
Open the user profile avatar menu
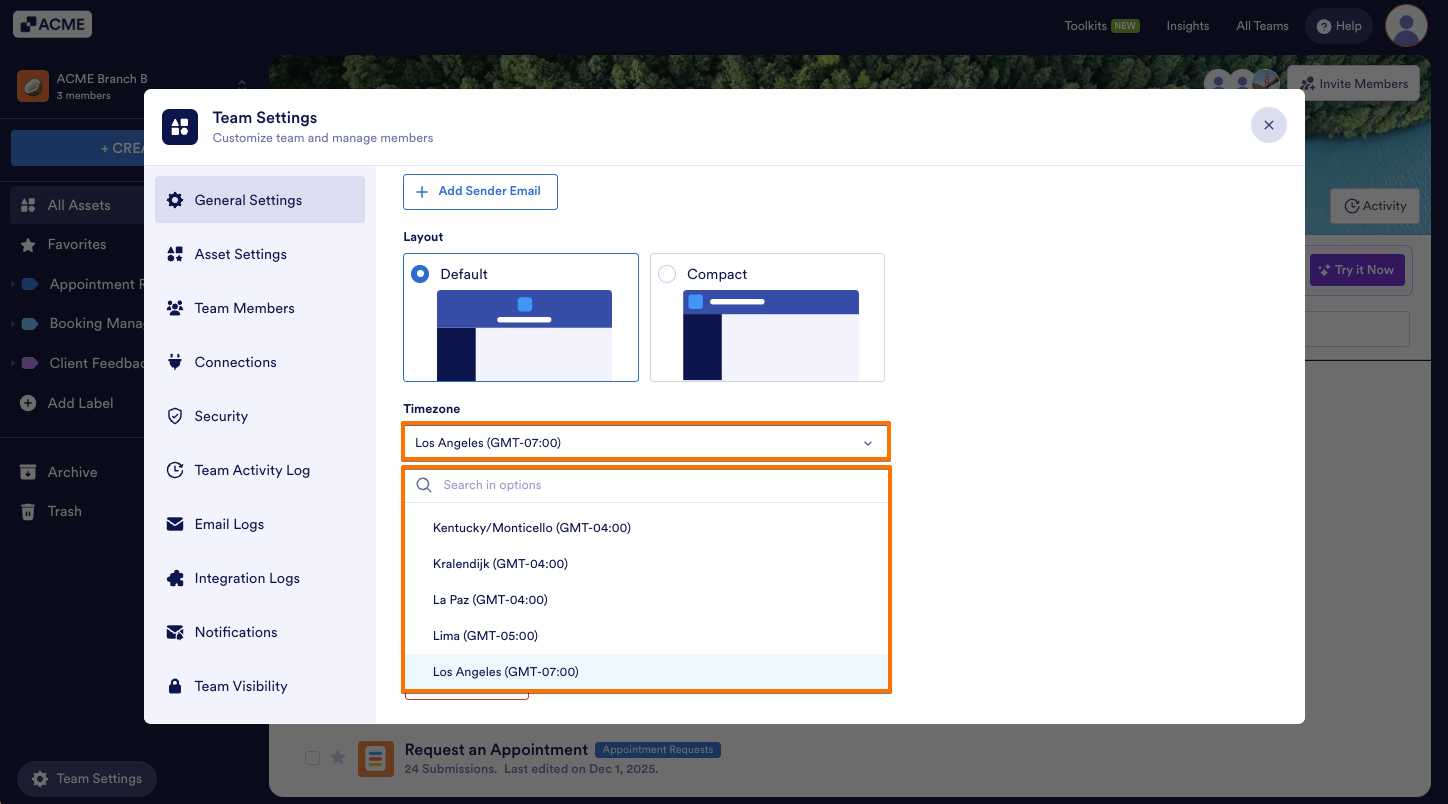[x=1406, y=26]
